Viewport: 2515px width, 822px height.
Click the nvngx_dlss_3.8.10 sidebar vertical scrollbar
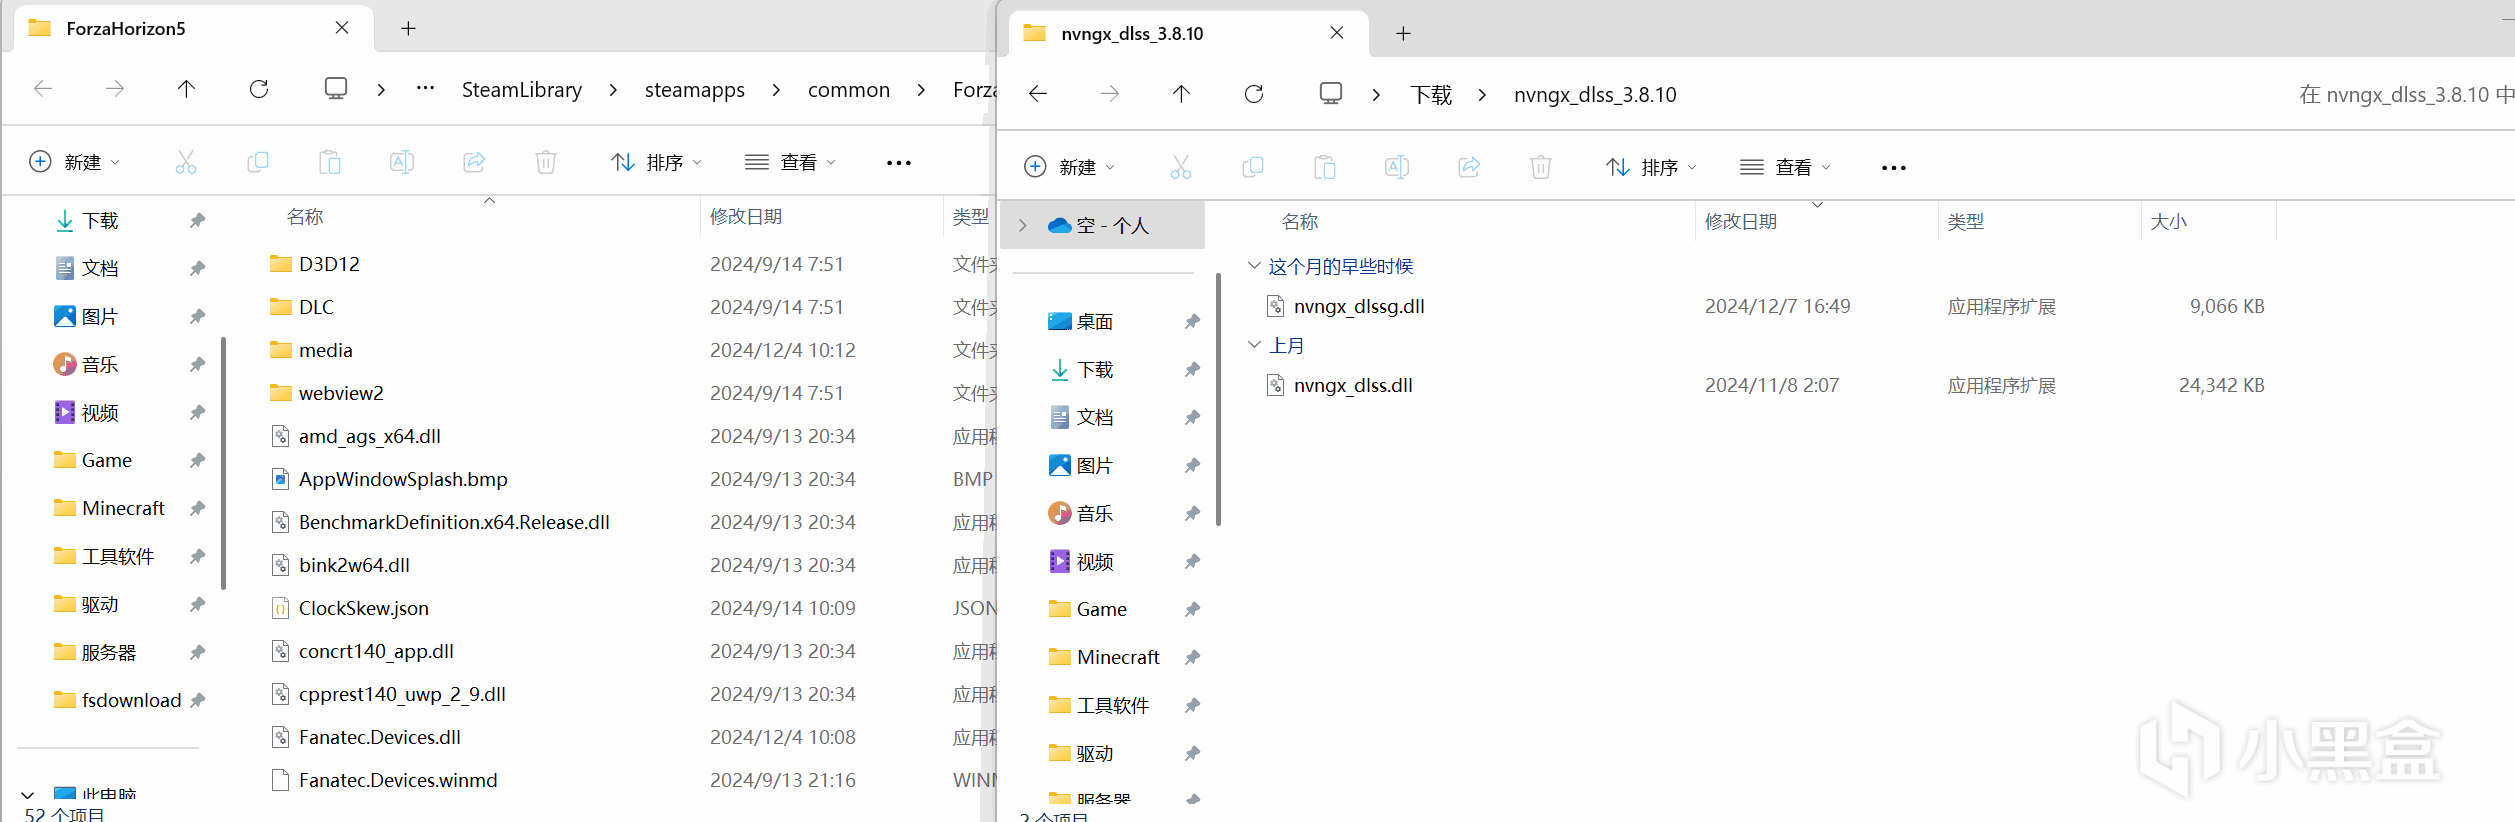click(x=1218, y=399)
